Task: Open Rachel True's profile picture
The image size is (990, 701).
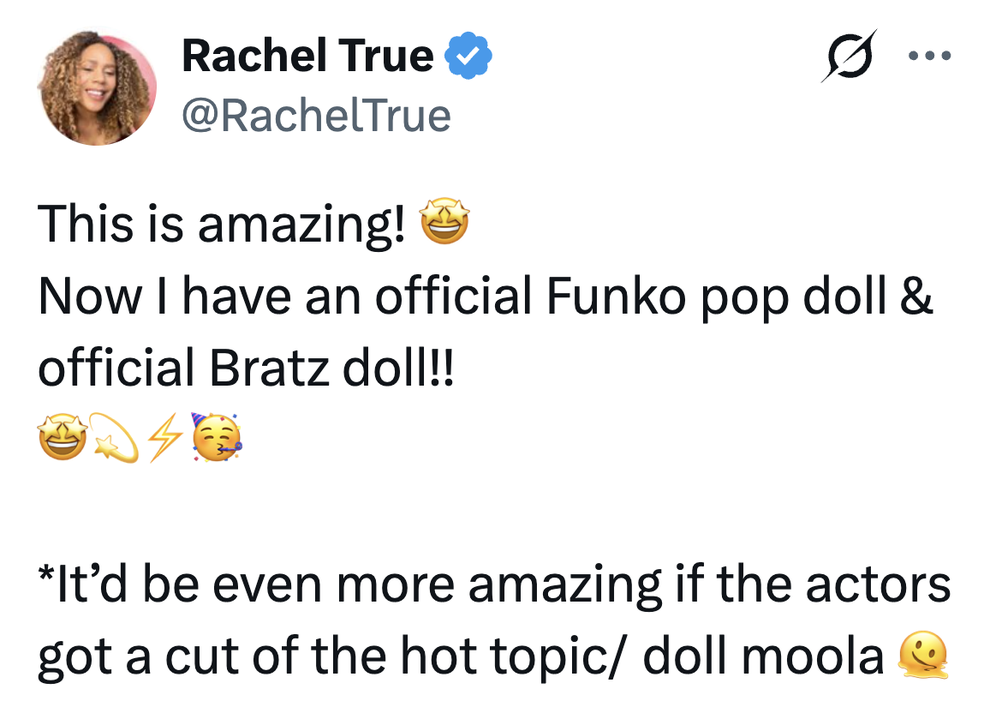Action: (x=98, y=88)
